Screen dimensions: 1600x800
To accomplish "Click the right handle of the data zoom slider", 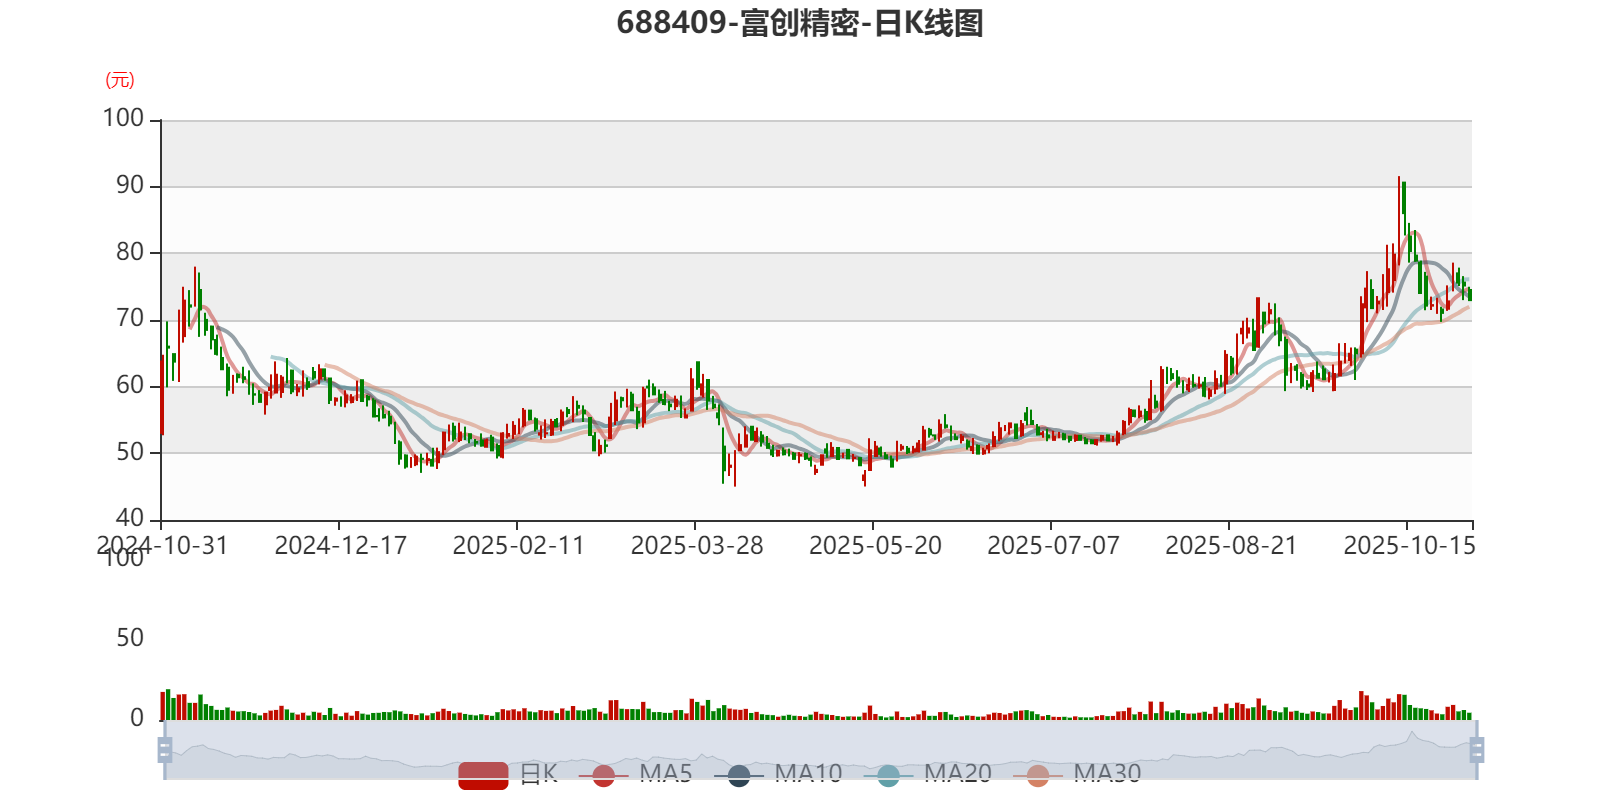I will [x=1476, y=750].
